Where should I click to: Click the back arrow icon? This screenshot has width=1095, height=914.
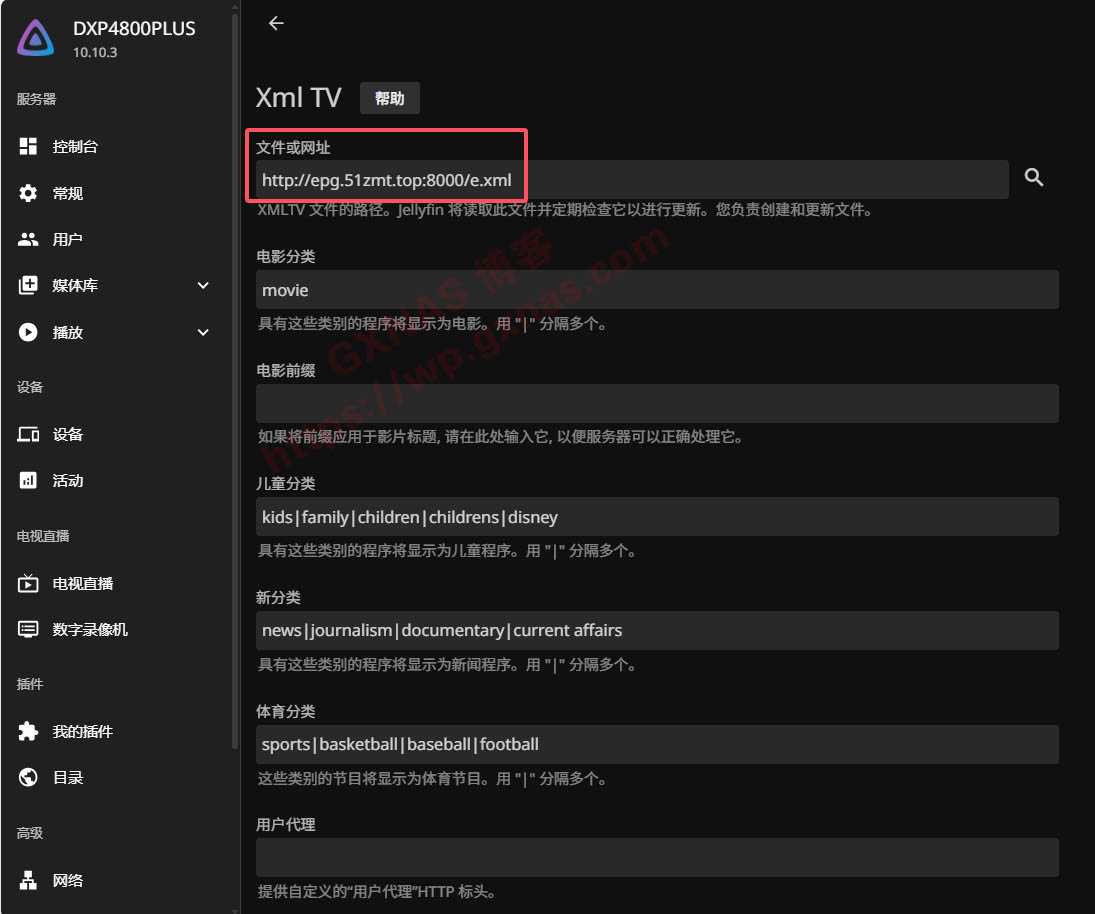tap(277, 24)
